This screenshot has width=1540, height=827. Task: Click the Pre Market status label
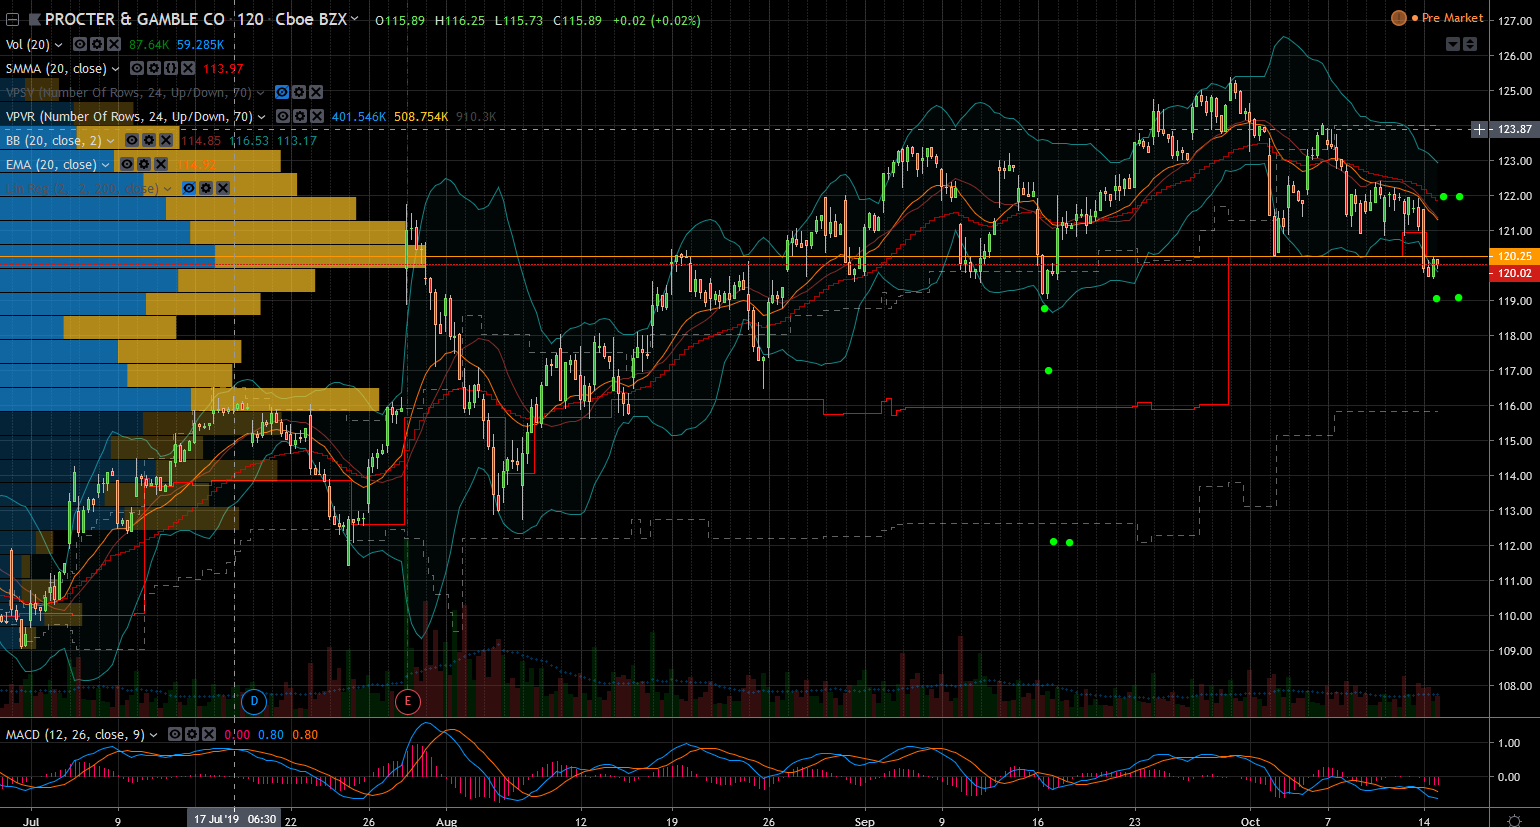pos(1453,18)
